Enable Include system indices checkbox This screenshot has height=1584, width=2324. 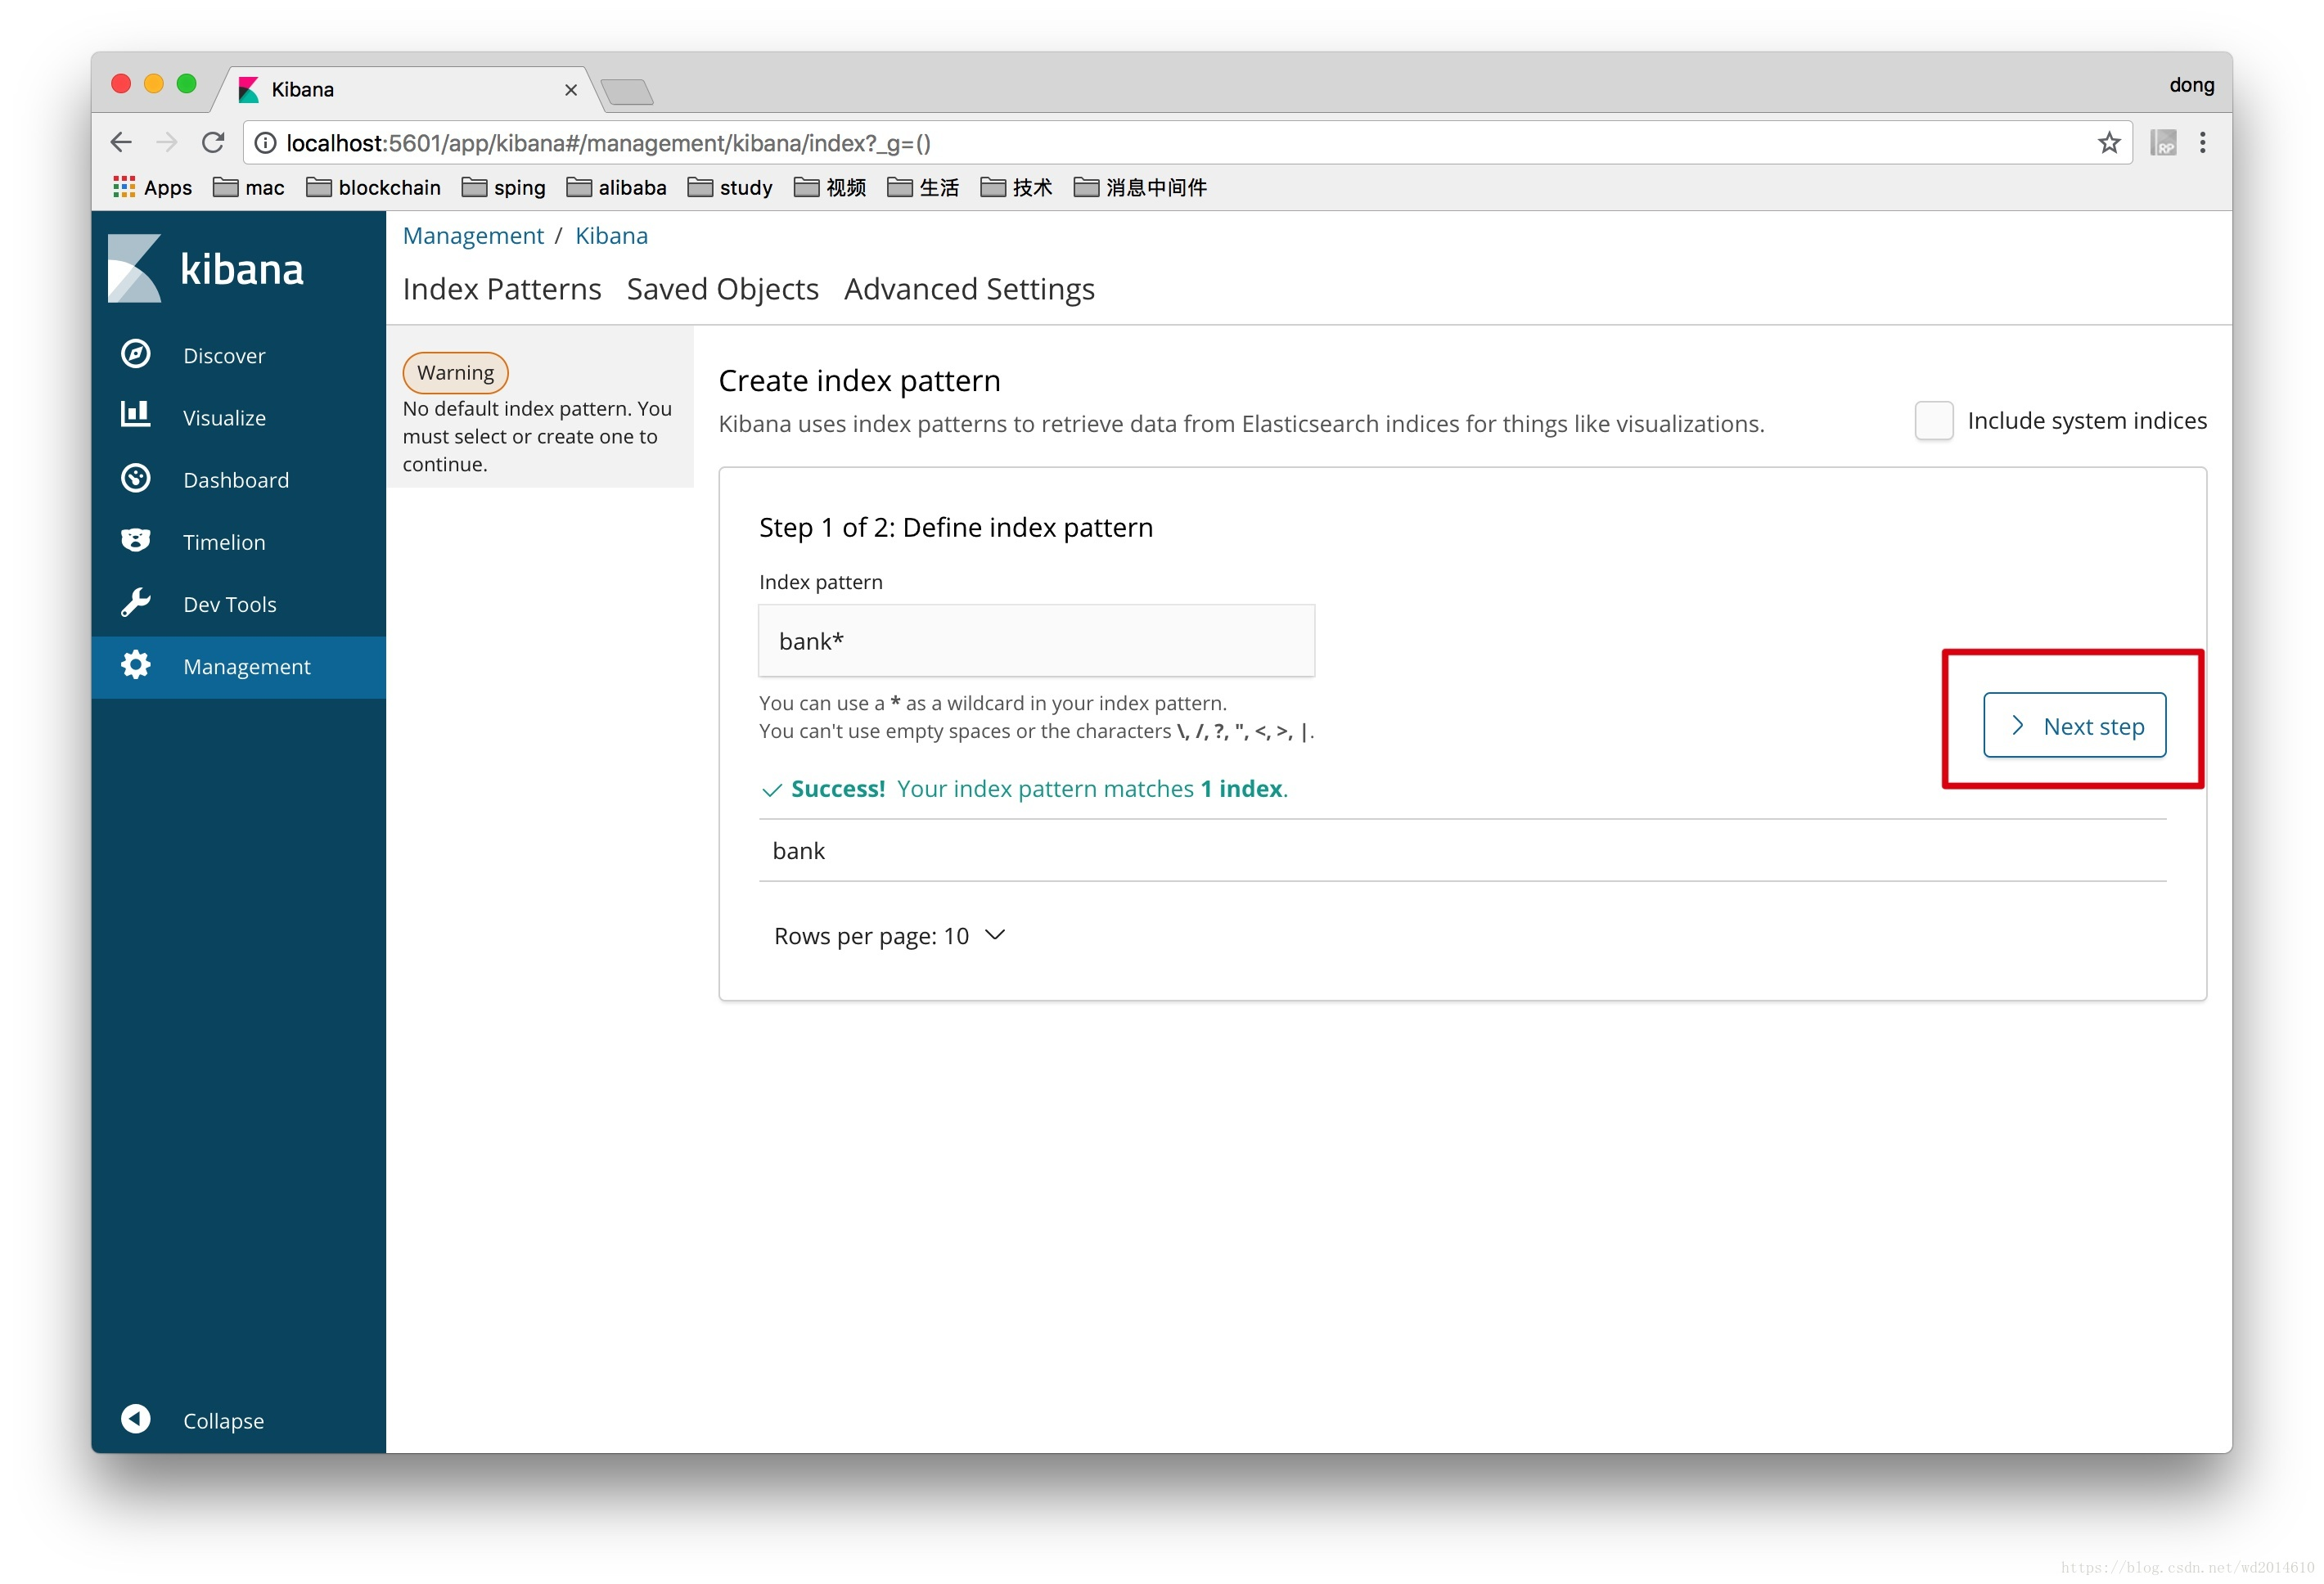pos(1933,421)
